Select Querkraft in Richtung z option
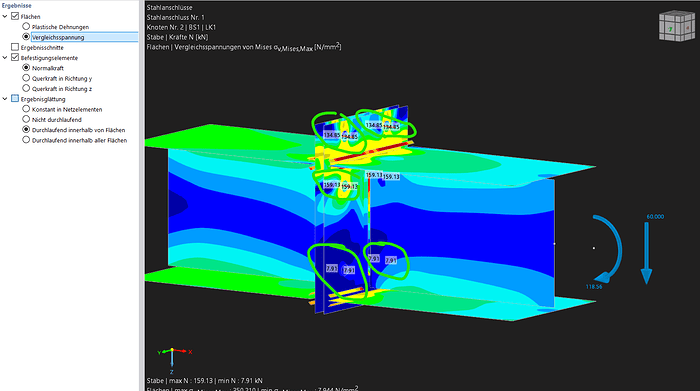The height and width of the screenshot is (391, 700). tap(26, 88)
